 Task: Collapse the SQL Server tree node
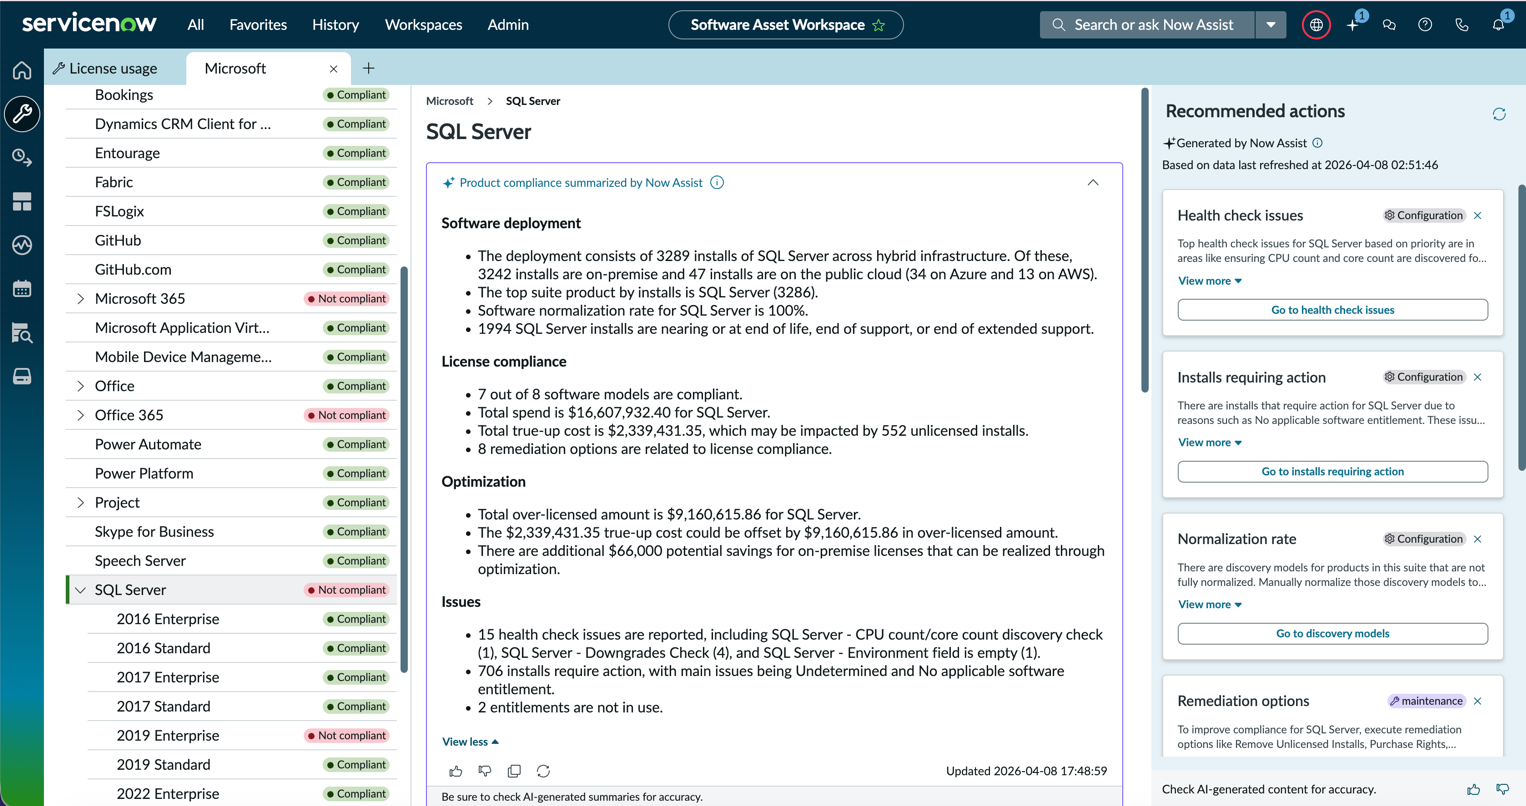click(81, 590)
